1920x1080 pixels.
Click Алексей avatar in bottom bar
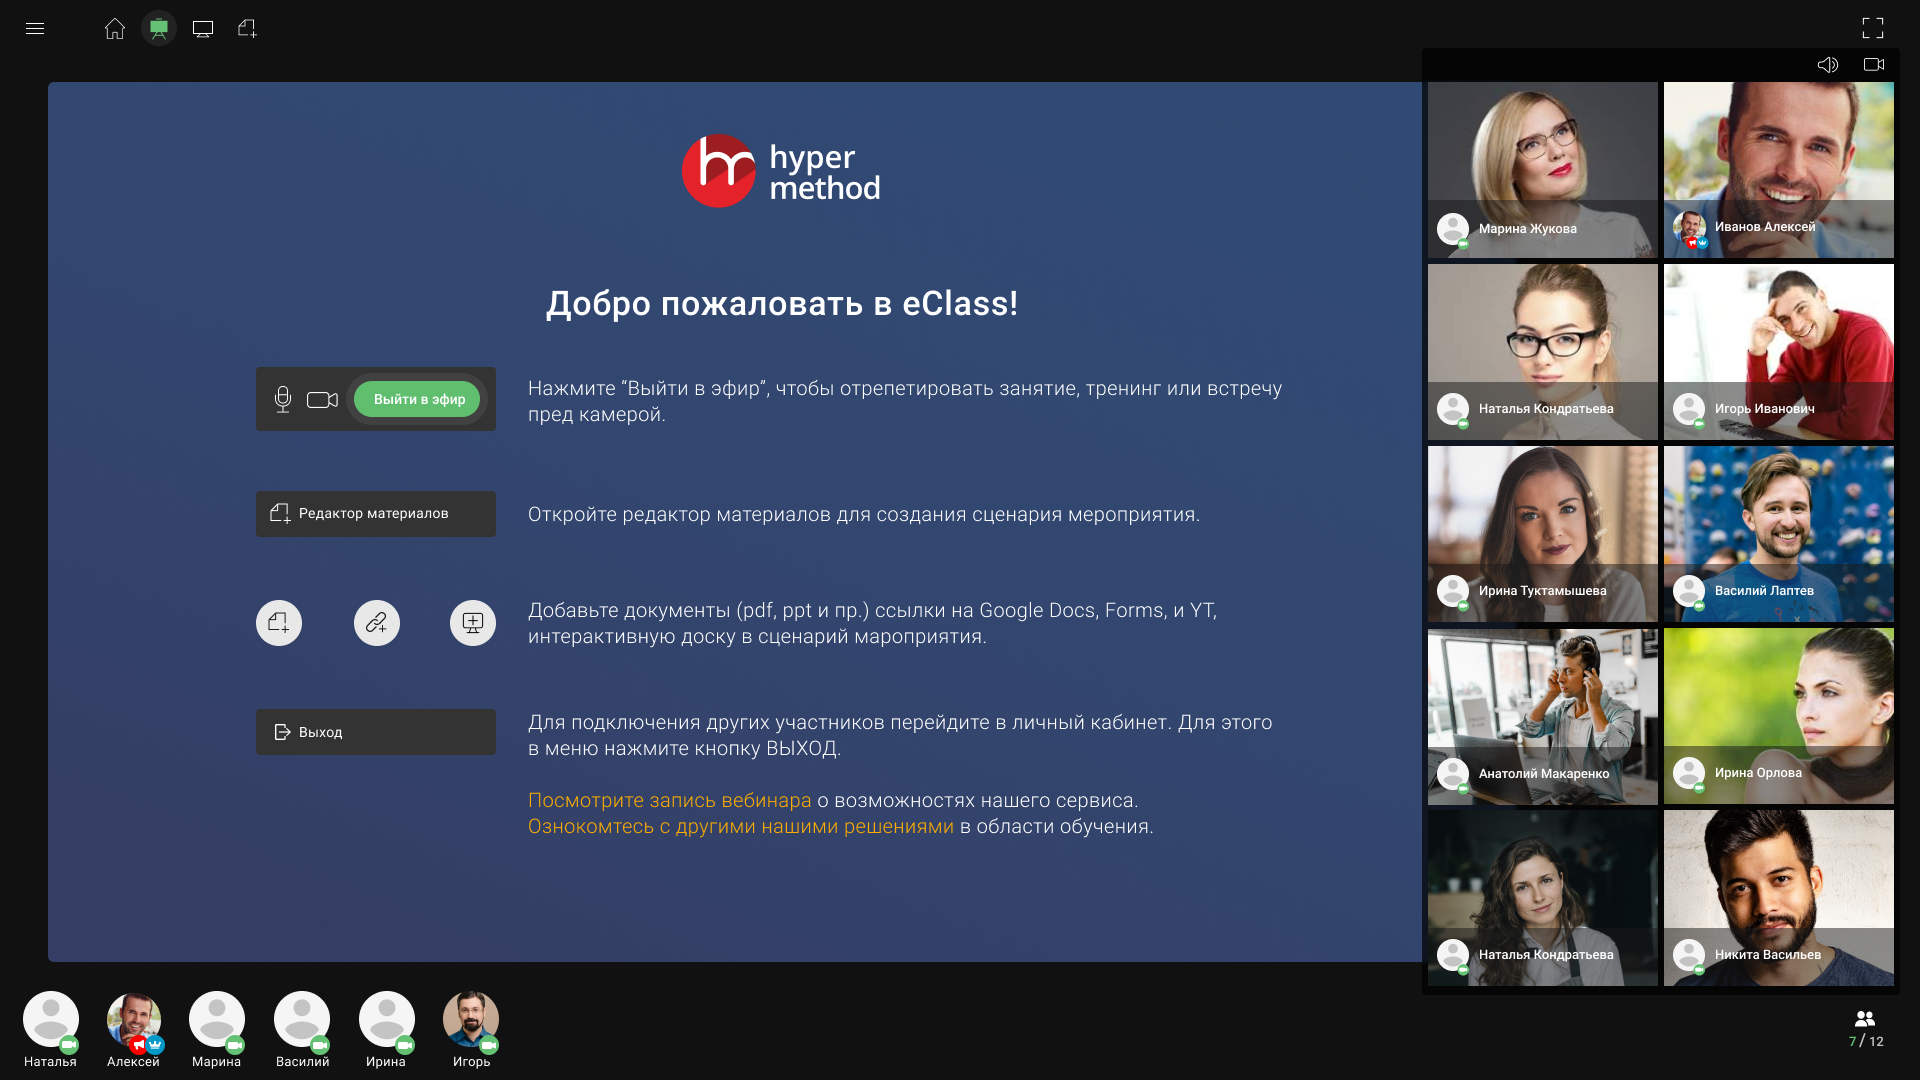(x=134, y=1019)
